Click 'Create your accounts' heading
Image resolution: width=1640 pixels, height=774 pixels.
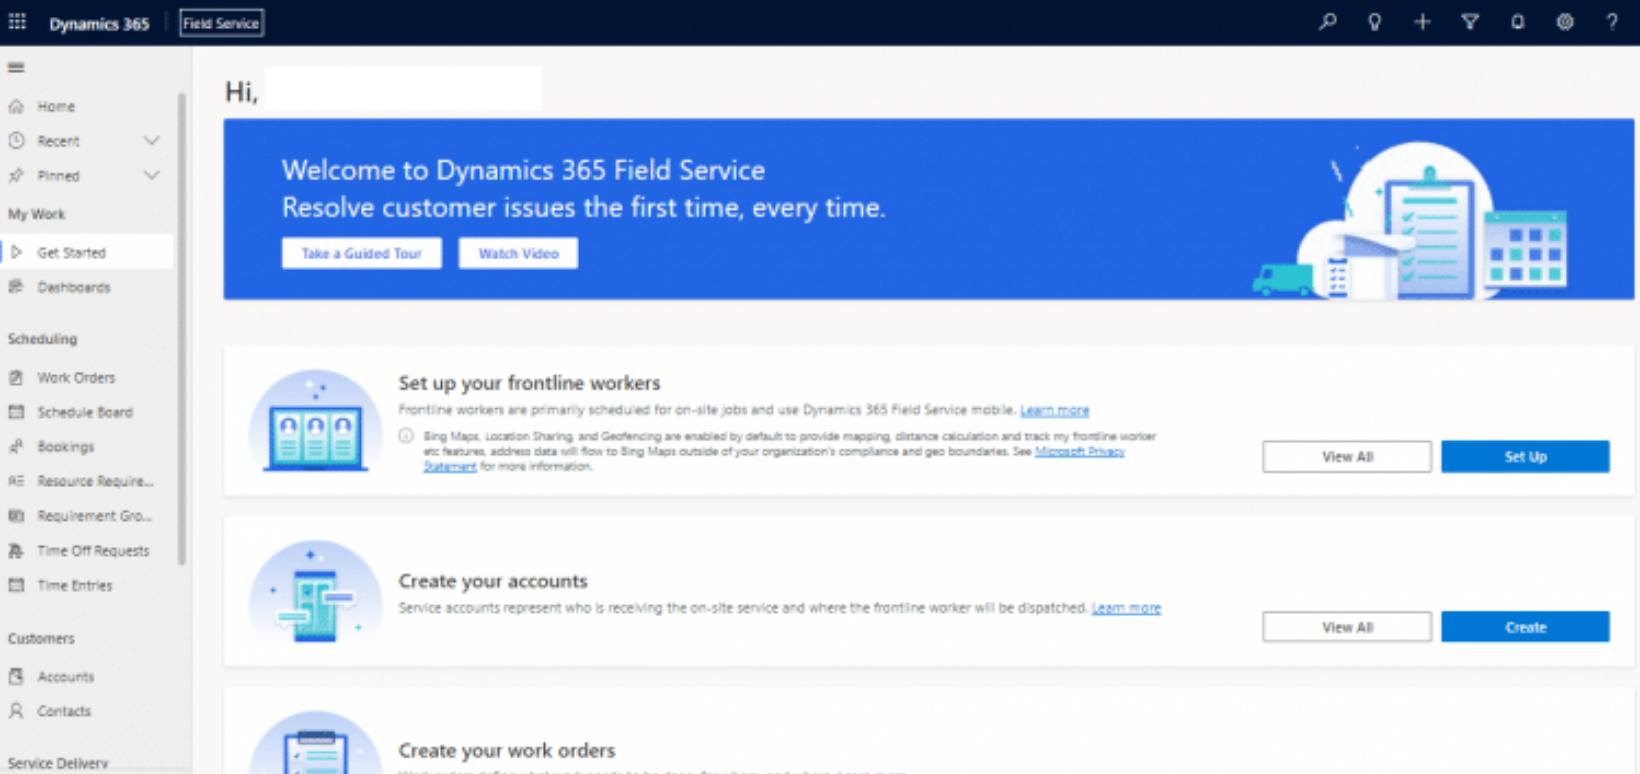[493, 581]
